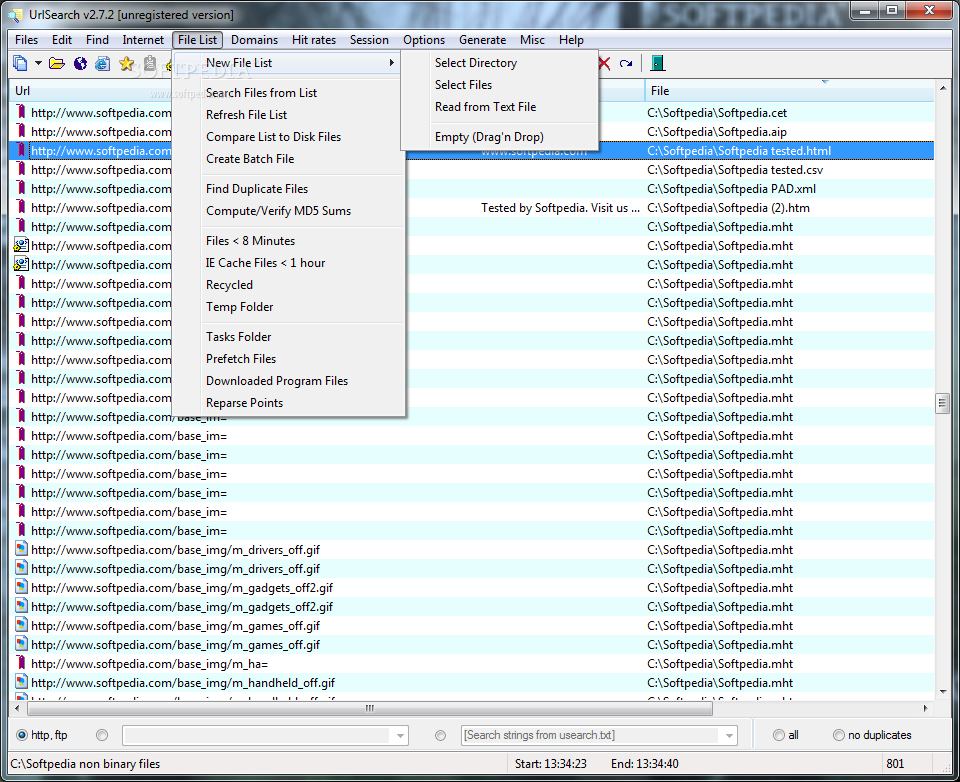Choose Downloaded Program Files entry
This screenshot has height=782, width=960.
[288, 381]
